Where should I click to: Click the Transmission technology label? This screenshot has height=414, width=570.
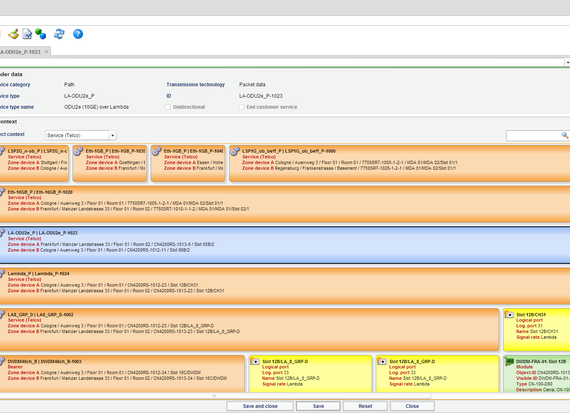point(196,84)
